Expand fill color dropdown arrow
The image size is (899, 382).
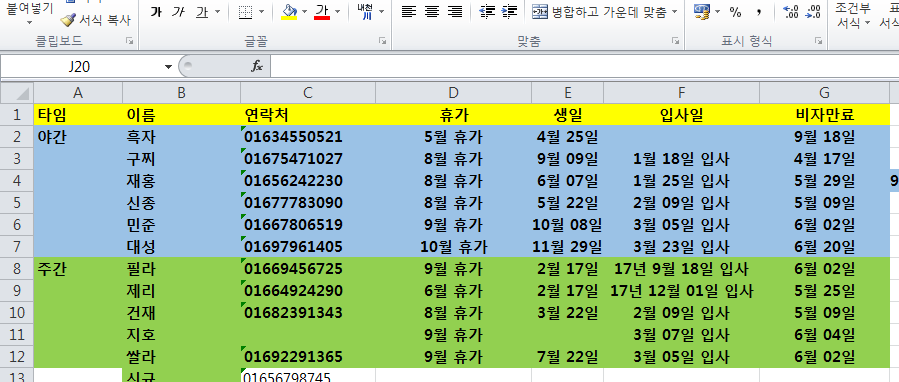coord(304,11)
